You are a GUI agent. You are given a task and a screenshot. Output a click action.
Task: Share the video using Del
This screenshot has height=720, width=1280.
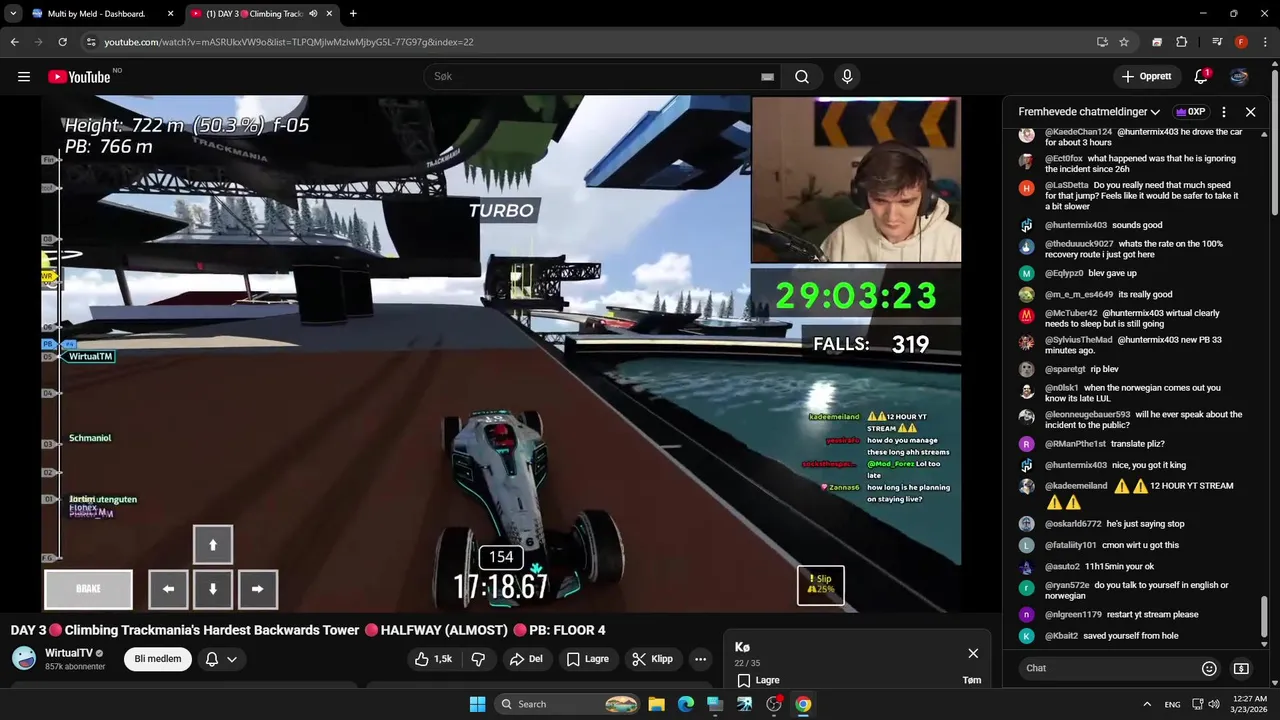[x=526, y=659]
